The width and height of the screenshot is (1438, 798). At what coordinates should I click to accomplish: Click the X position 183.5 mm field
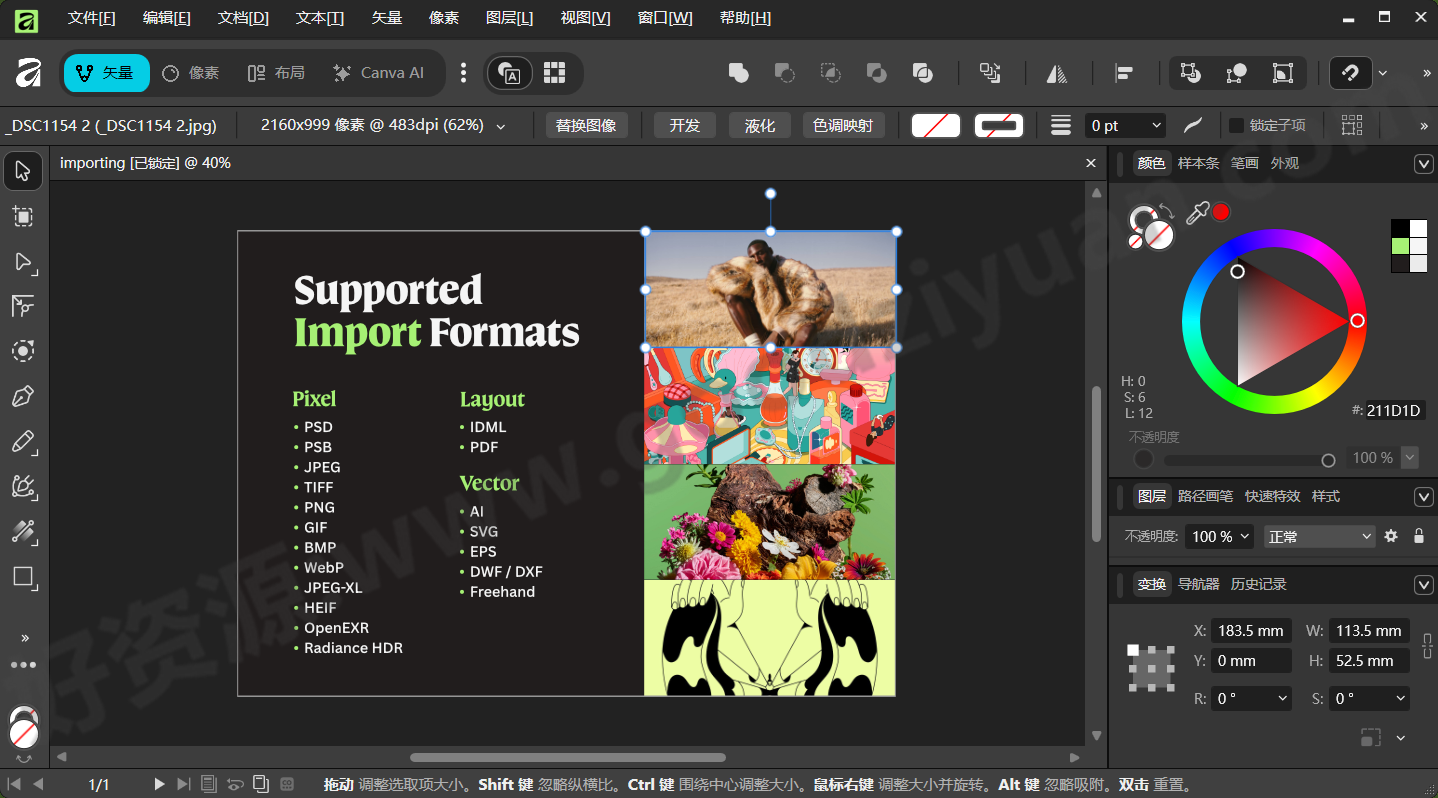pos(1251,631)
